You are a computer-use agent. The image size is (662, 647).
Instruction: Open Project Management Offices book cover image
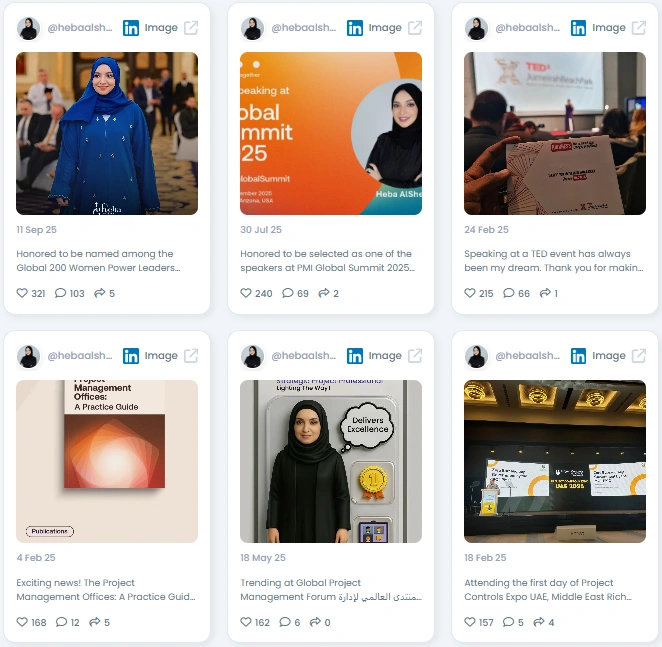[107, 461]
